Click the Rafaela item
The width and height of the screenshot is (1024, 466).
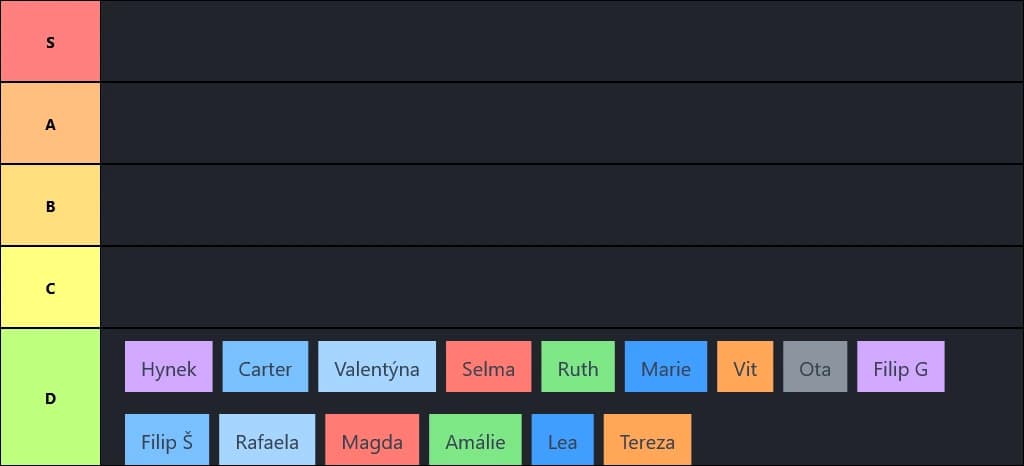pyautogui.click(x=267, y=440)
